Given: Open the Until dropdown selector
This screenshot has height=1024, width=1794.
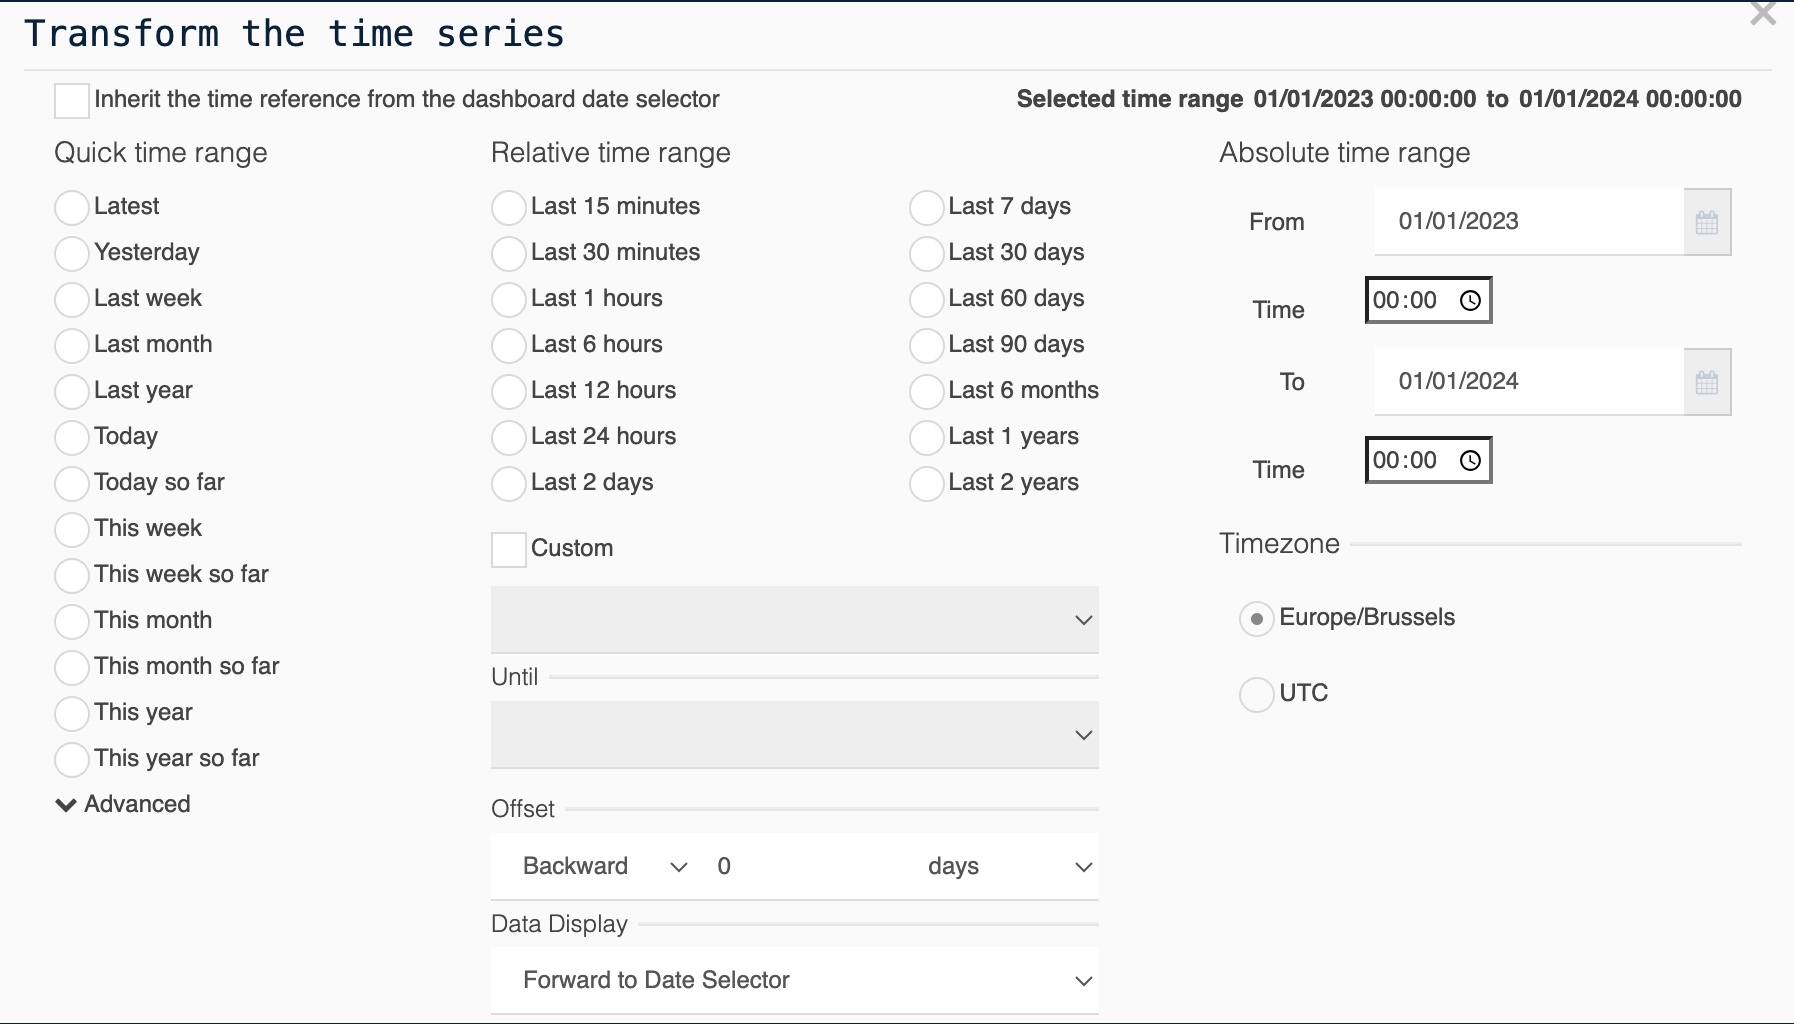Looking at the screenshot, I should pyautogui.click(x=795, y=735).
